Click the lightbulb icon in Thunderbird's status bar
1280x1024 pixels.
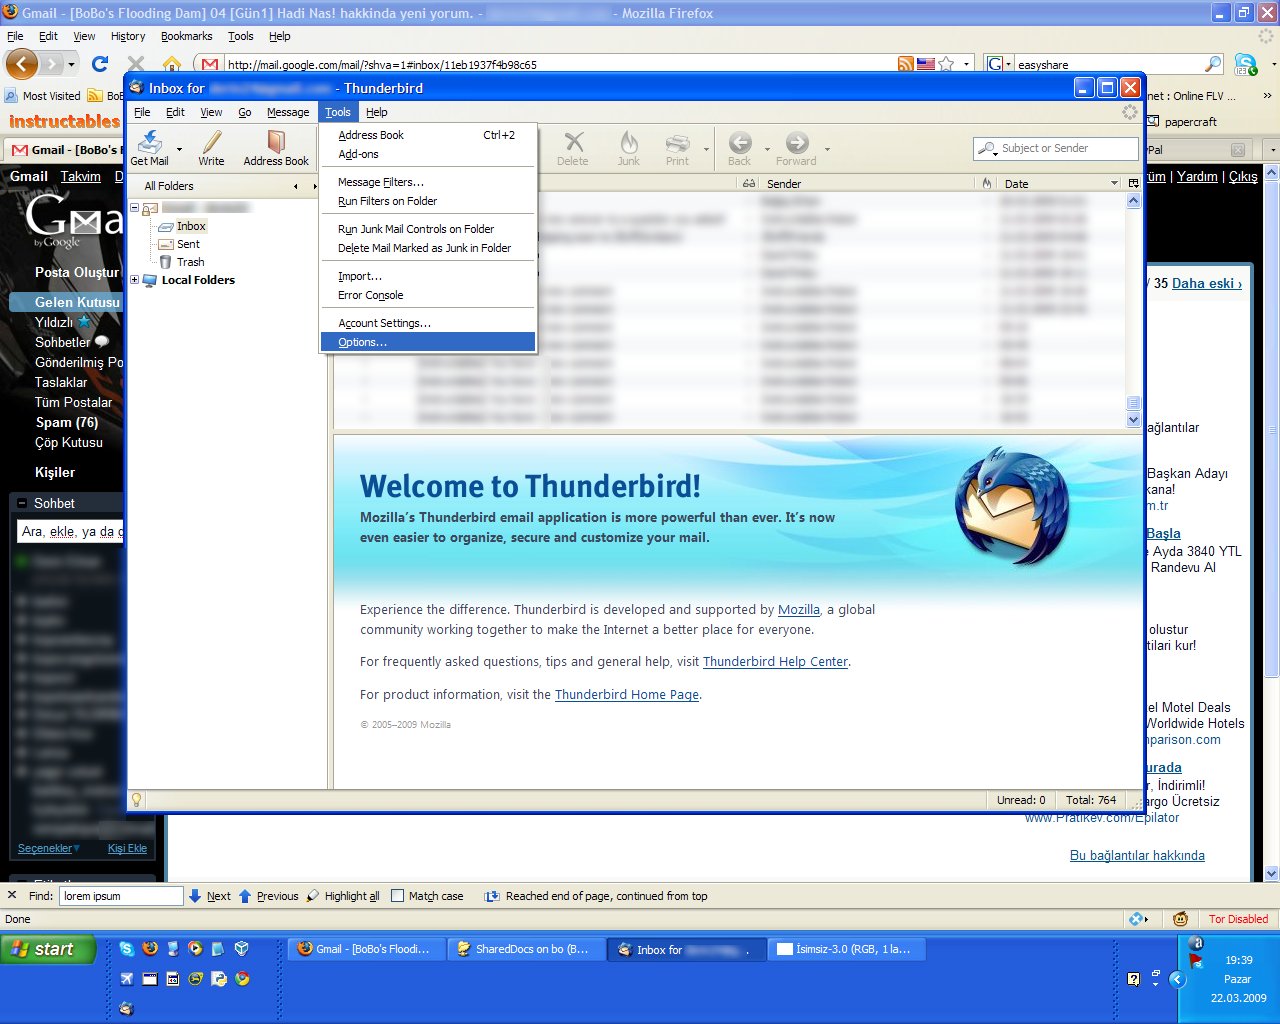(x=137, y=800)
